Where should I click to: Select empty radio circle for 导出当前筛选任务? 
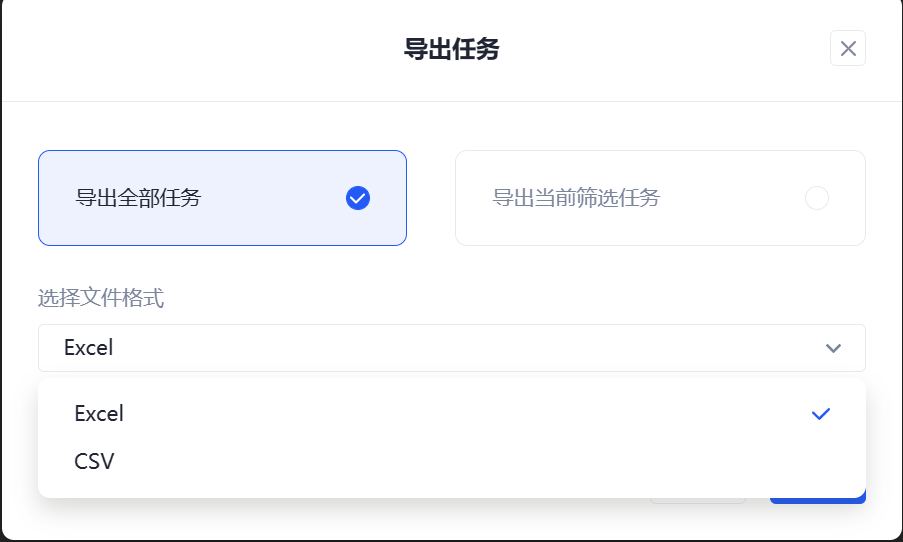pyautogui.click(x=817, y=198)
